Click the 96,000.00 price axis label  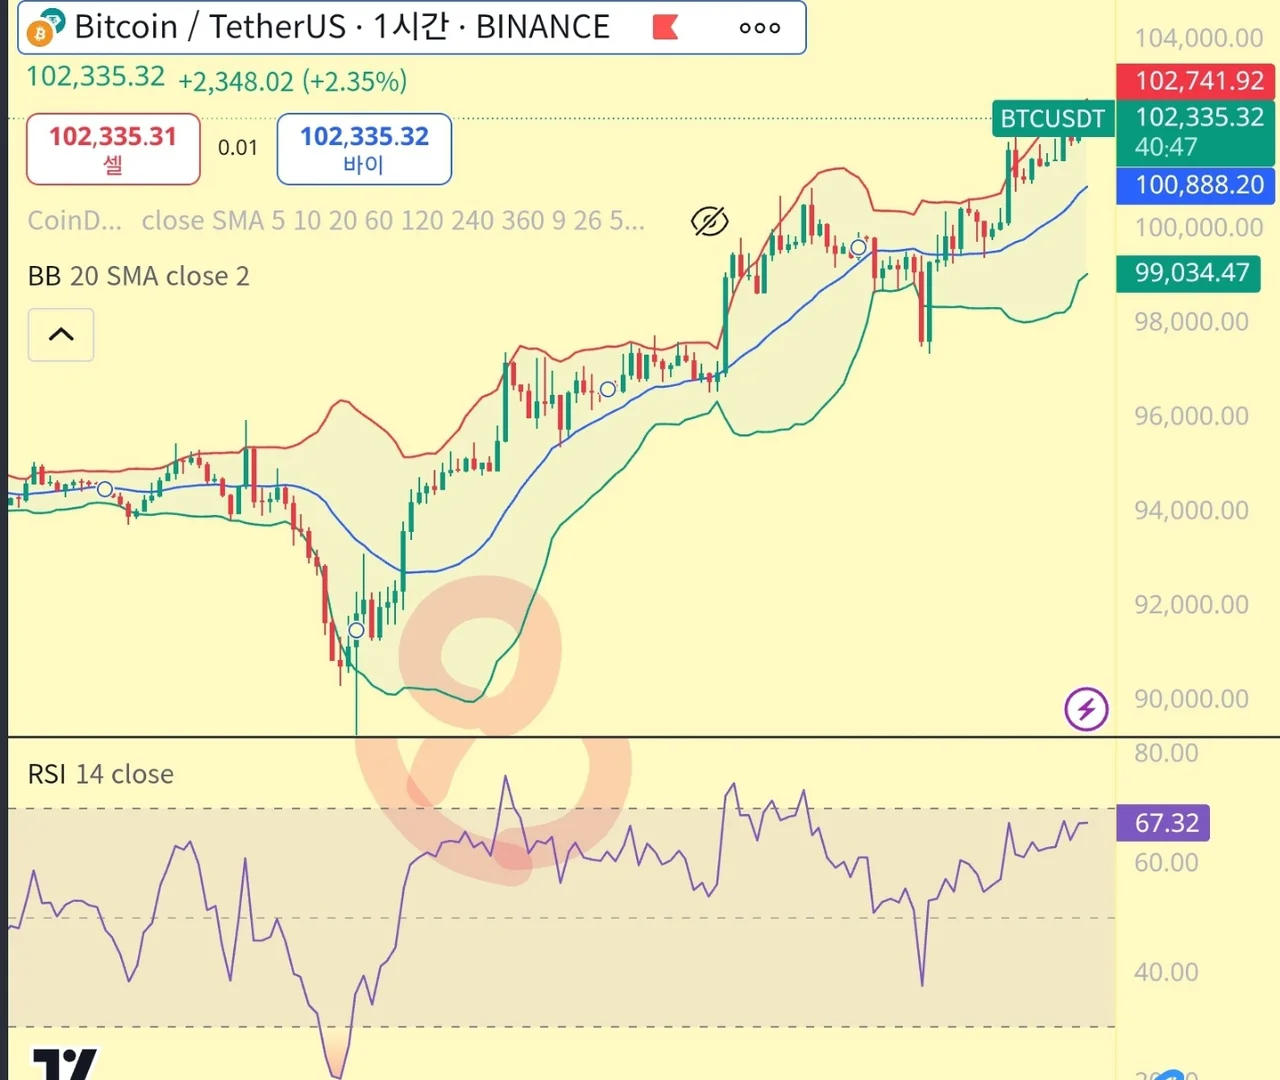[1191, 416]
